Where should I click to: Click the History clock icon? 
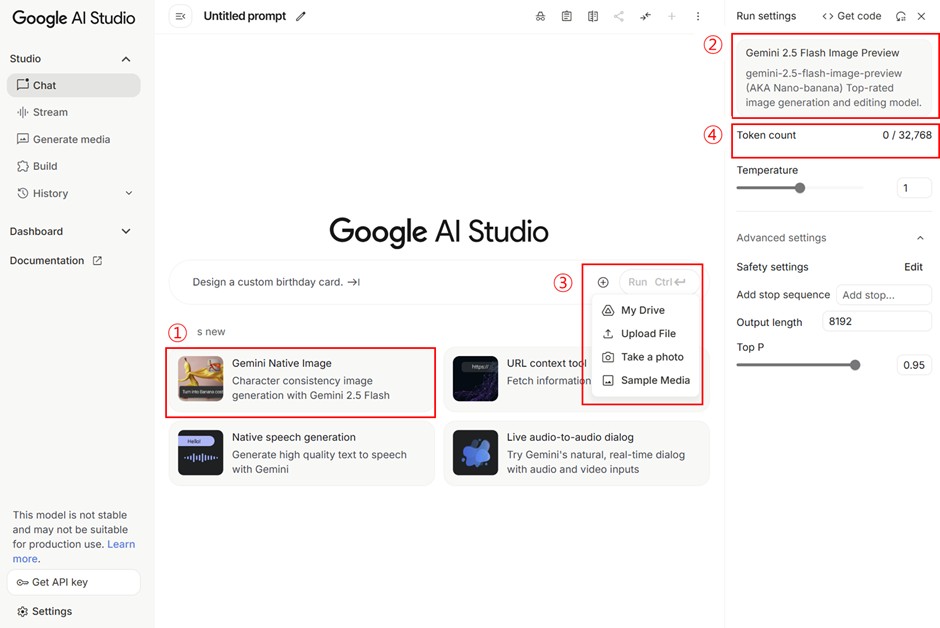point(23,193)
